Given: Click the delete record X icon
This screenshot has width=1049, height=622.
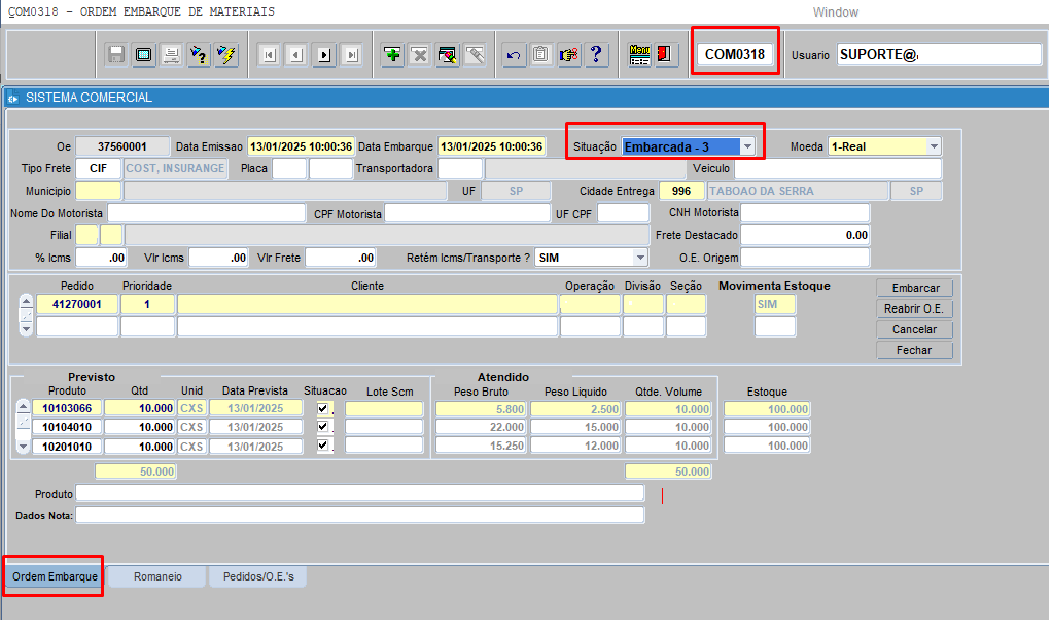Looking at the screenshot, I should (419, 55).
